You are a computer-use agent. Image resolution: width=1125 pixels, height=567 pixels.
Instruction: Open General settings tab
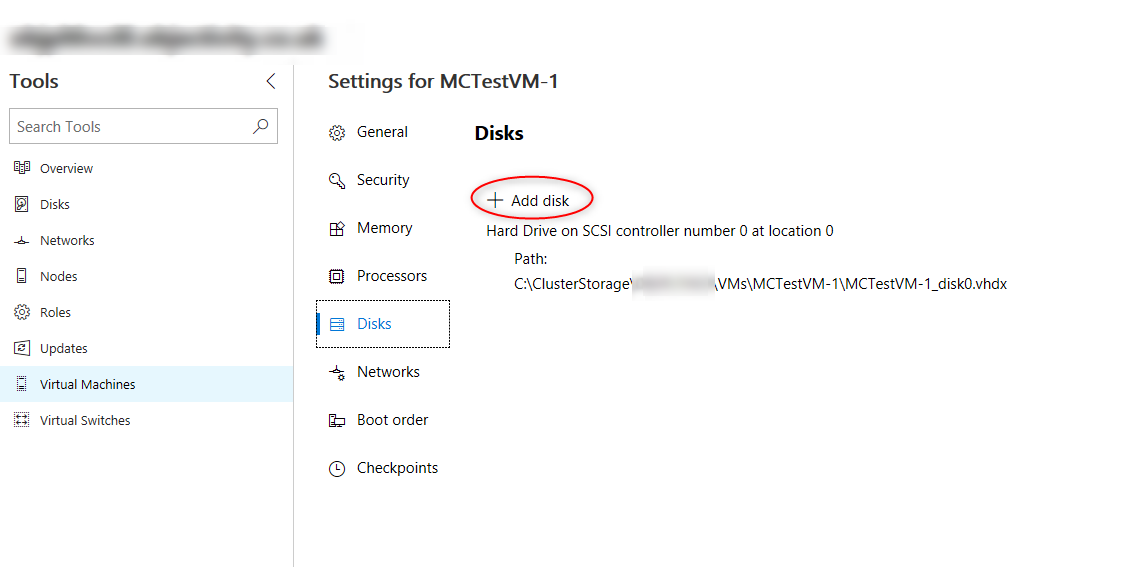click(x=383, y=132)
